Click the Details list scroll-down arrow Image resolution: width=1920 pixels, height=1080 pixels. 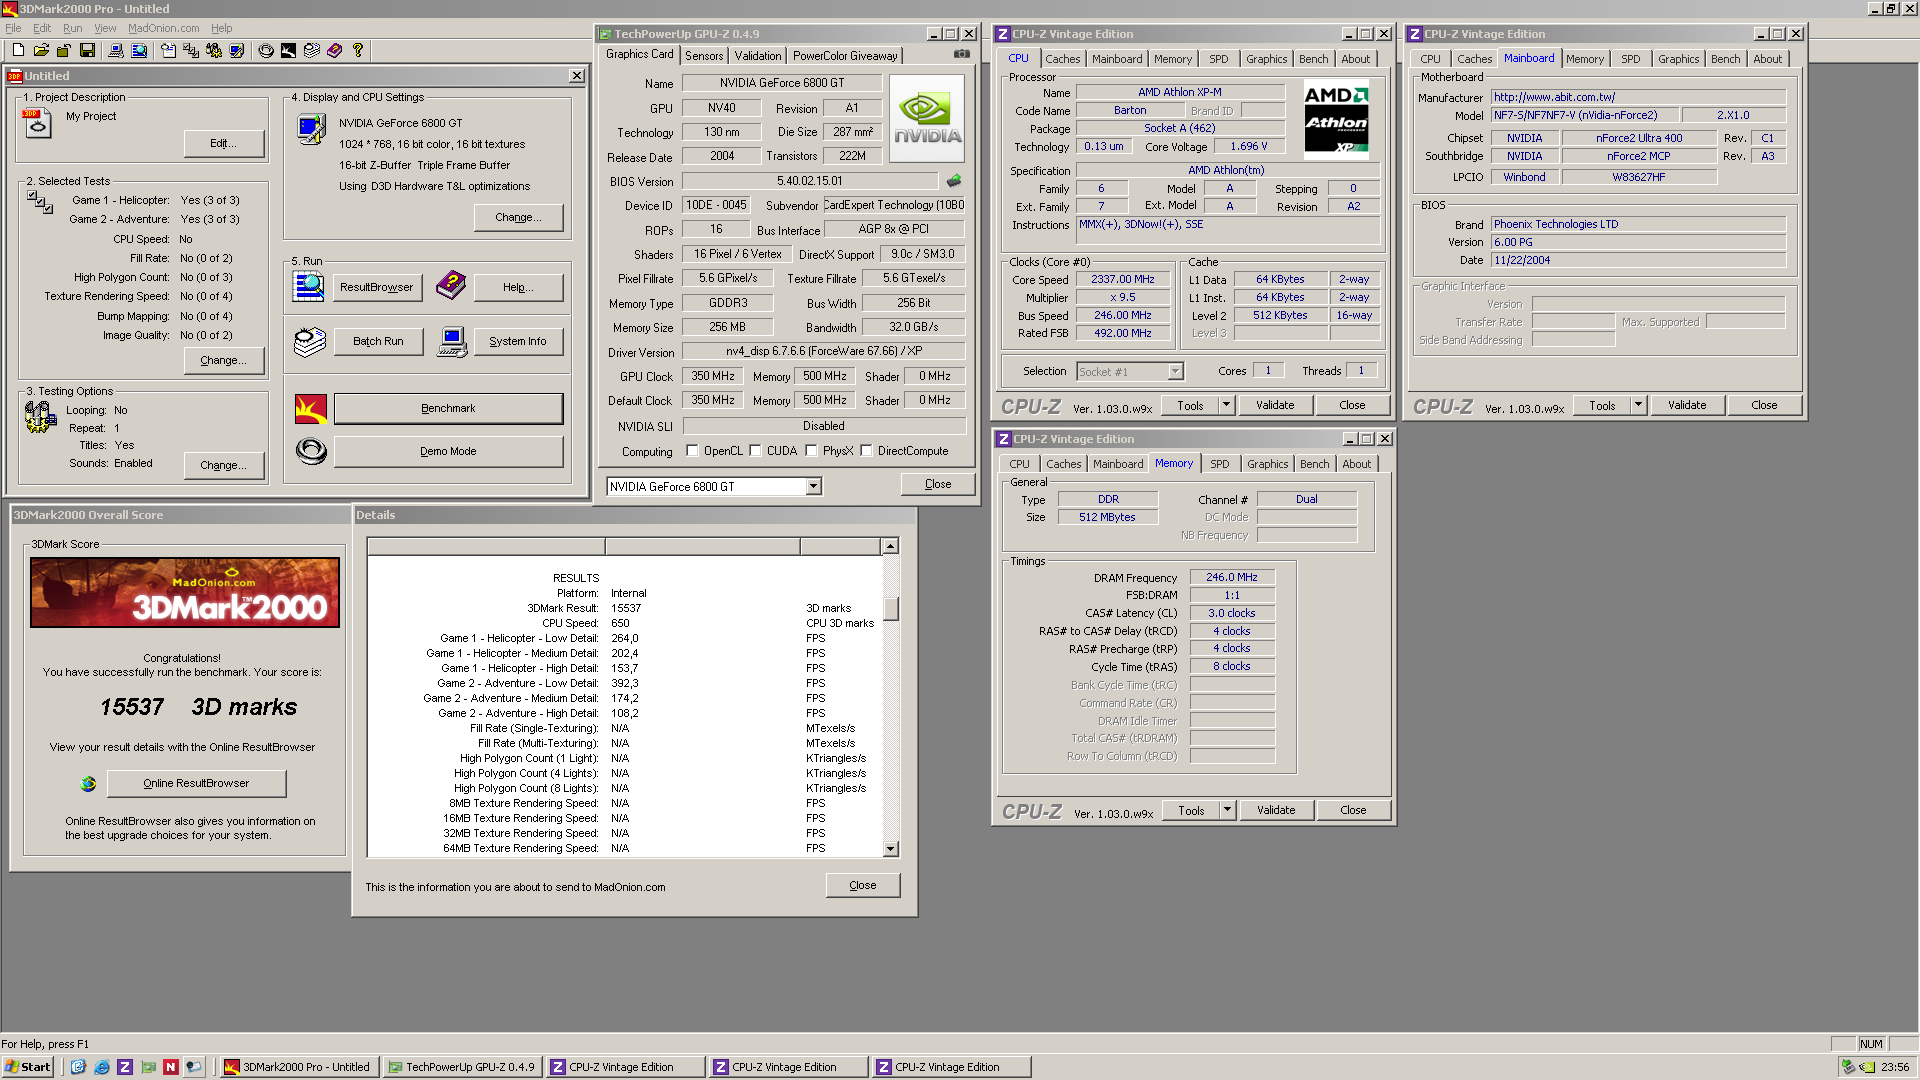pos(890,849)
